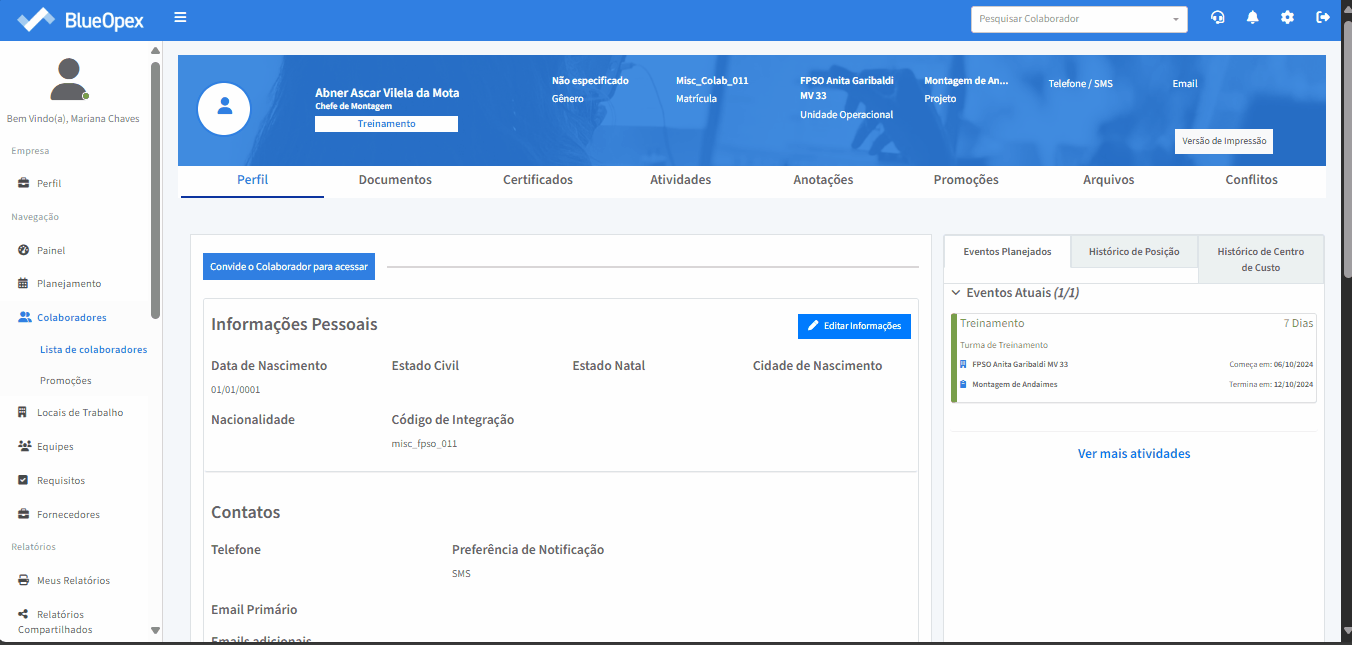The width and height of the screenshot is (1352, 645).
Task: Open Meus Relatórios in the sidebar
Action: pyautogui.click(x=75, y=580)
